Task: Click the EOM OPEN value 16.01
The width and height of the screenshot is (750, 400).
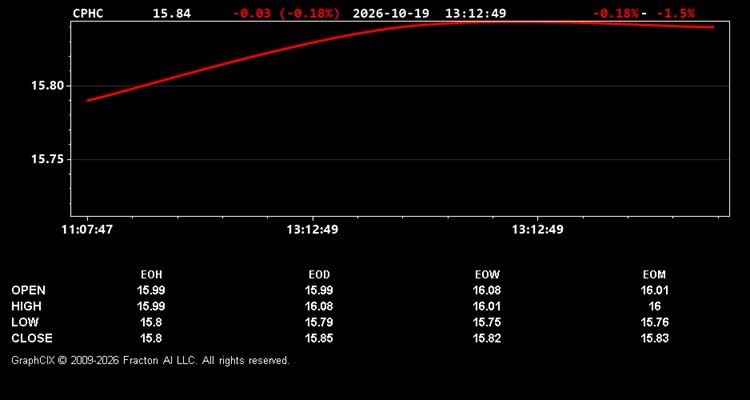Action: [x=654, y=290]
